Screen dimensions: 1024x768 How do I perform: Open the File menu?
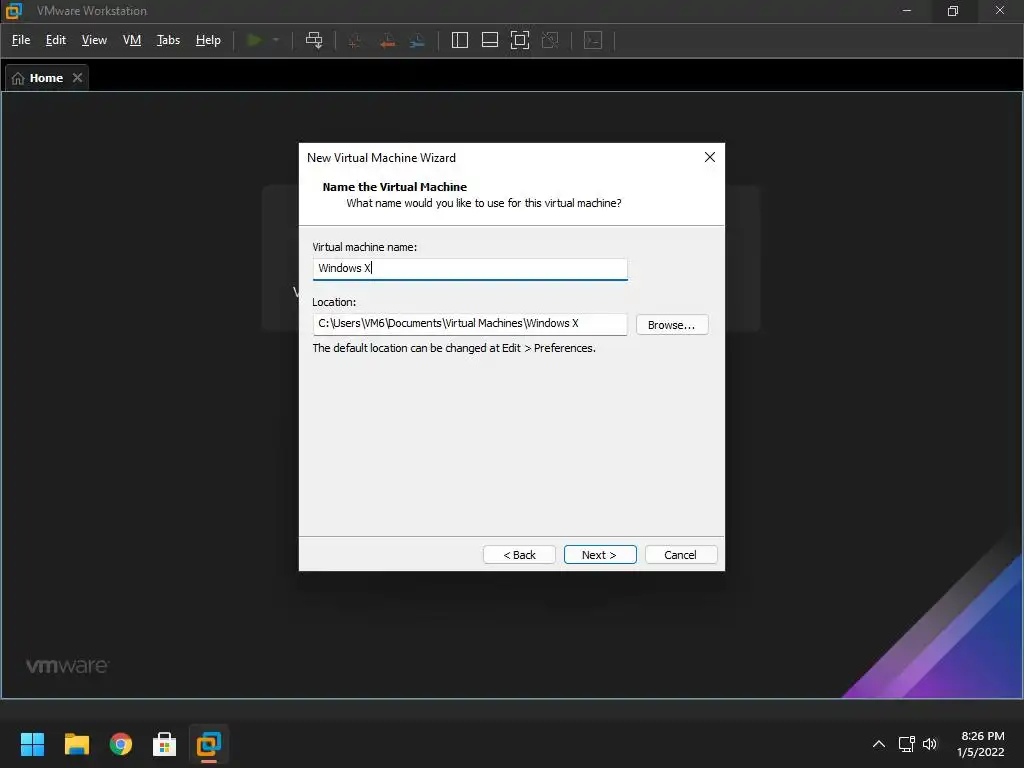pyautogui.click(x=21, y=40)
